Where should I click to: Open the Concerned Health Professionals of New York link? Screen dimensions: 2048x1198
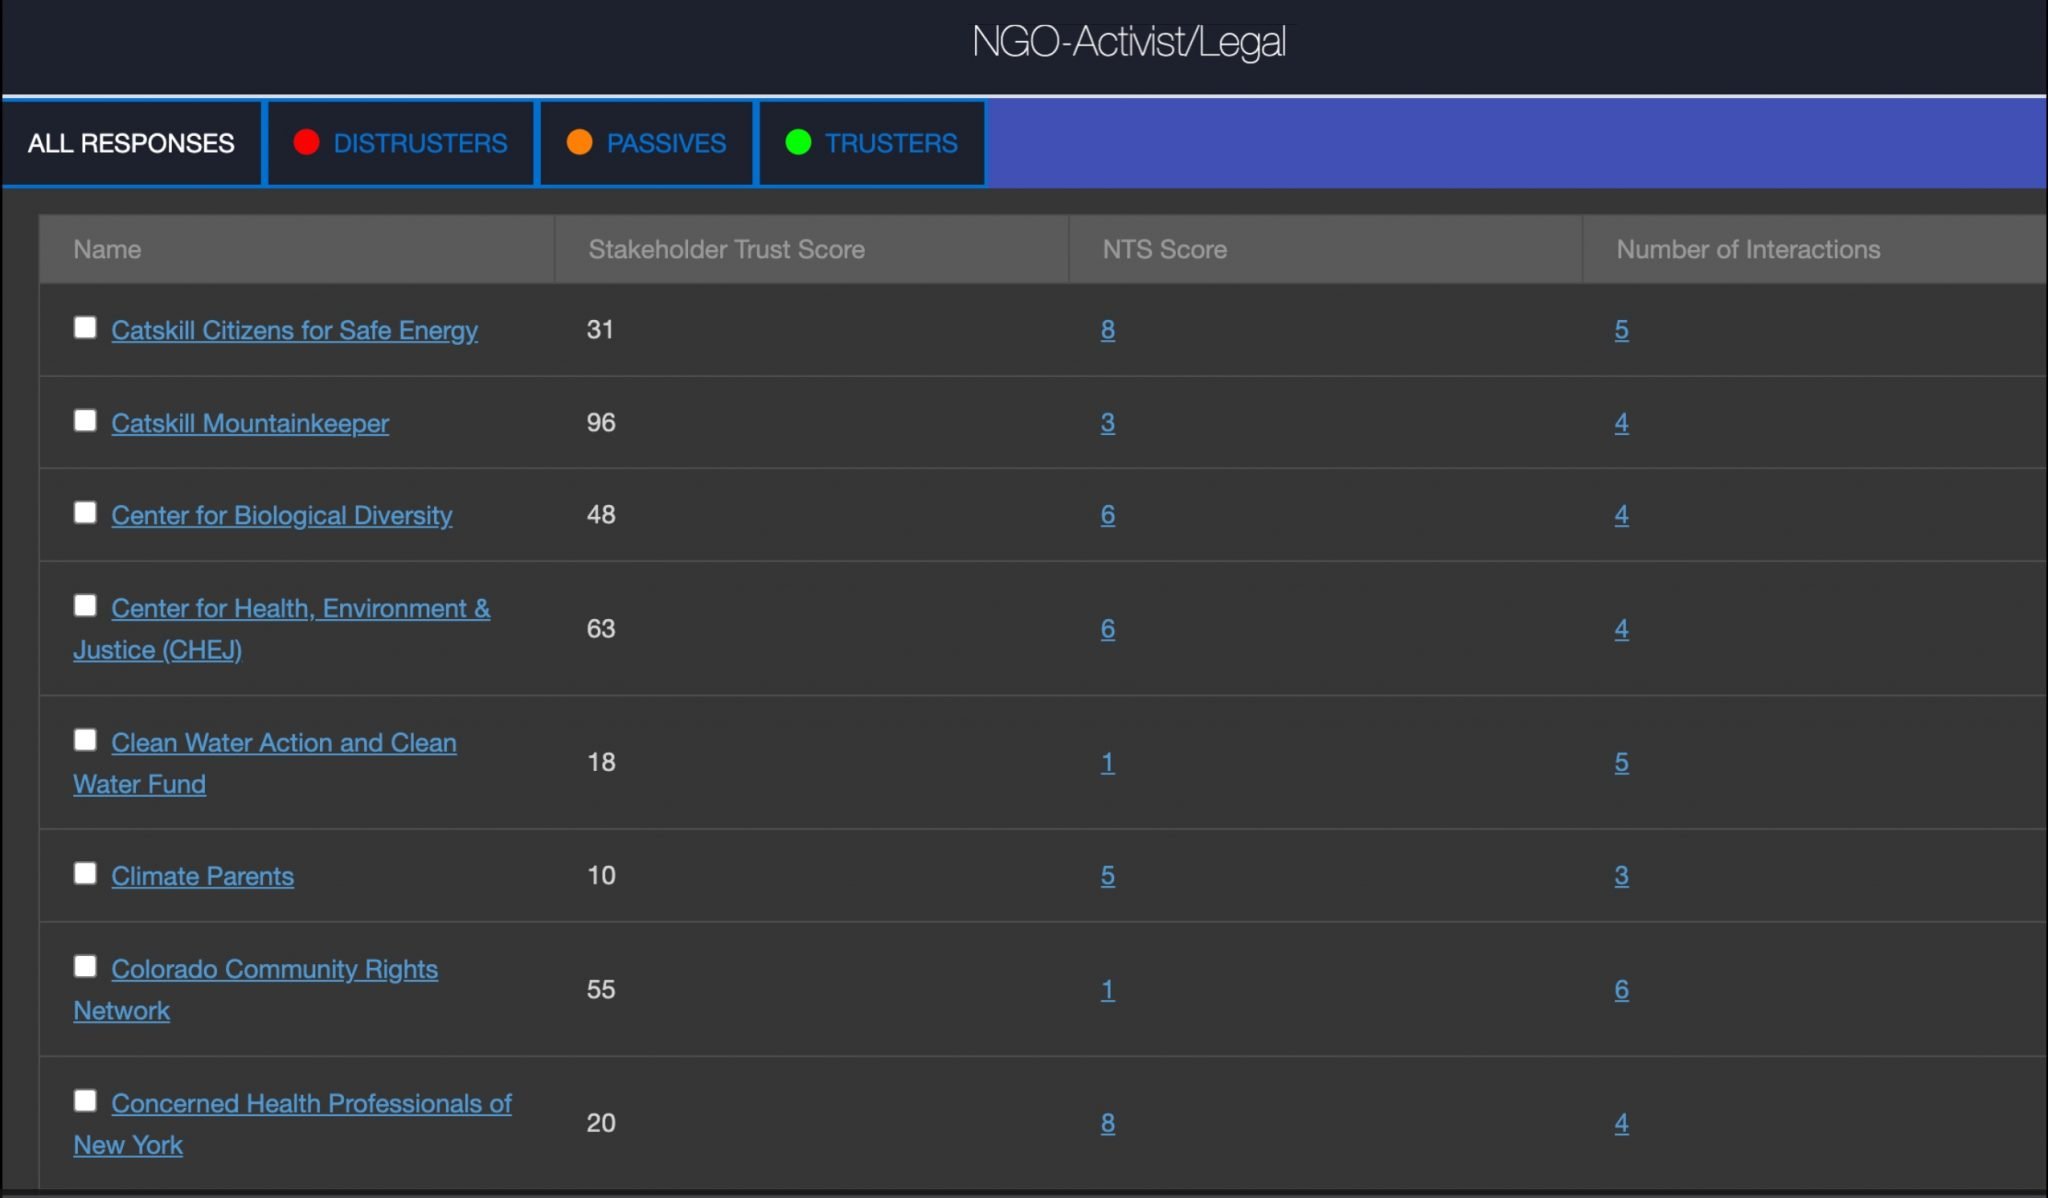pyautogui.click(x=292, y=1124)
